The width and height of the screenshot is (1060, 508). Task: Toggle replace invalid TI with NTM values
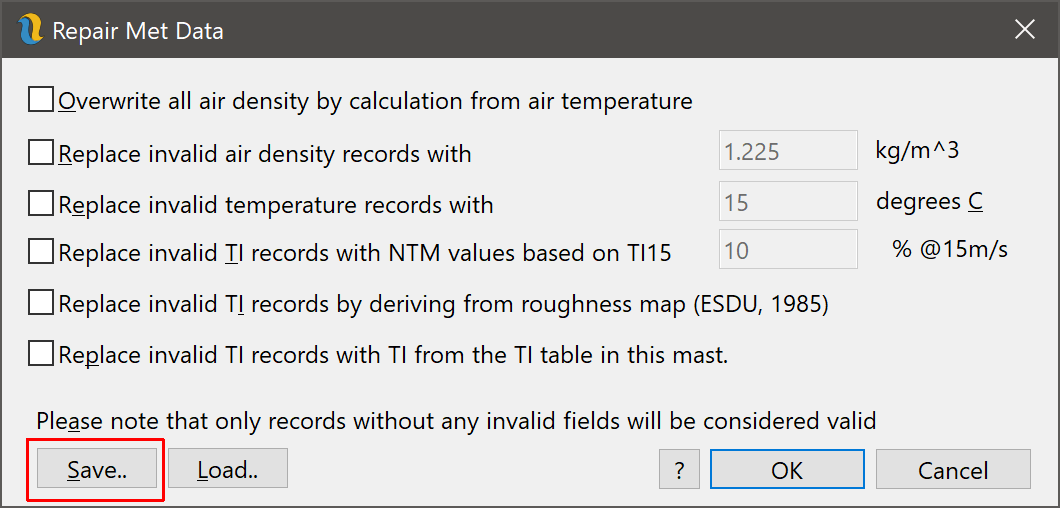41,252
